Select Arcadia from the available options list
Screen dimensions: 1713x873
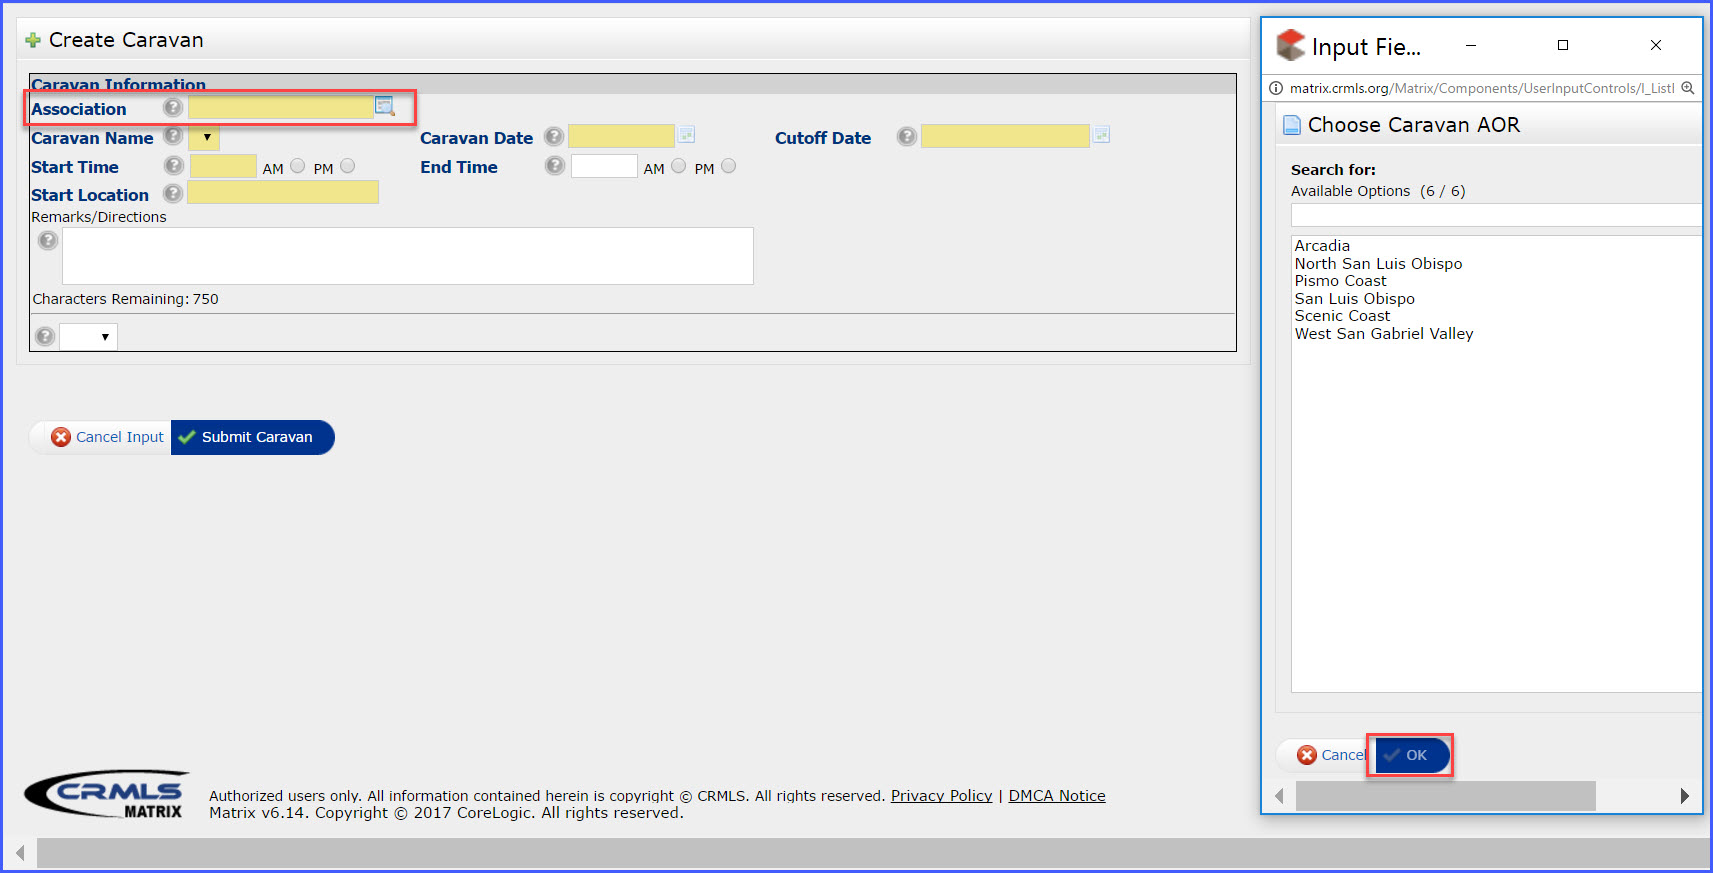[1322, 246]
